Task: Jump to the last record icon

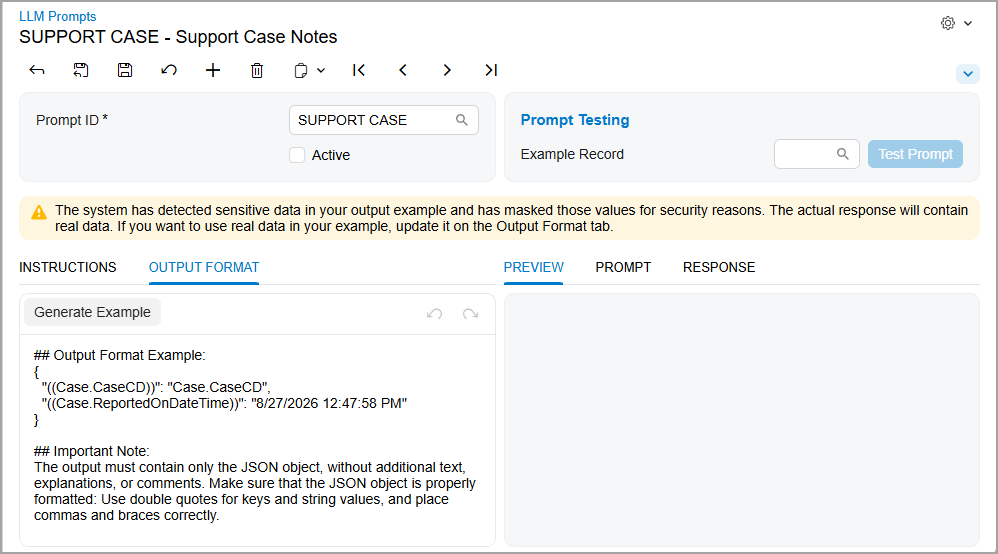Action: coord(491,70)
